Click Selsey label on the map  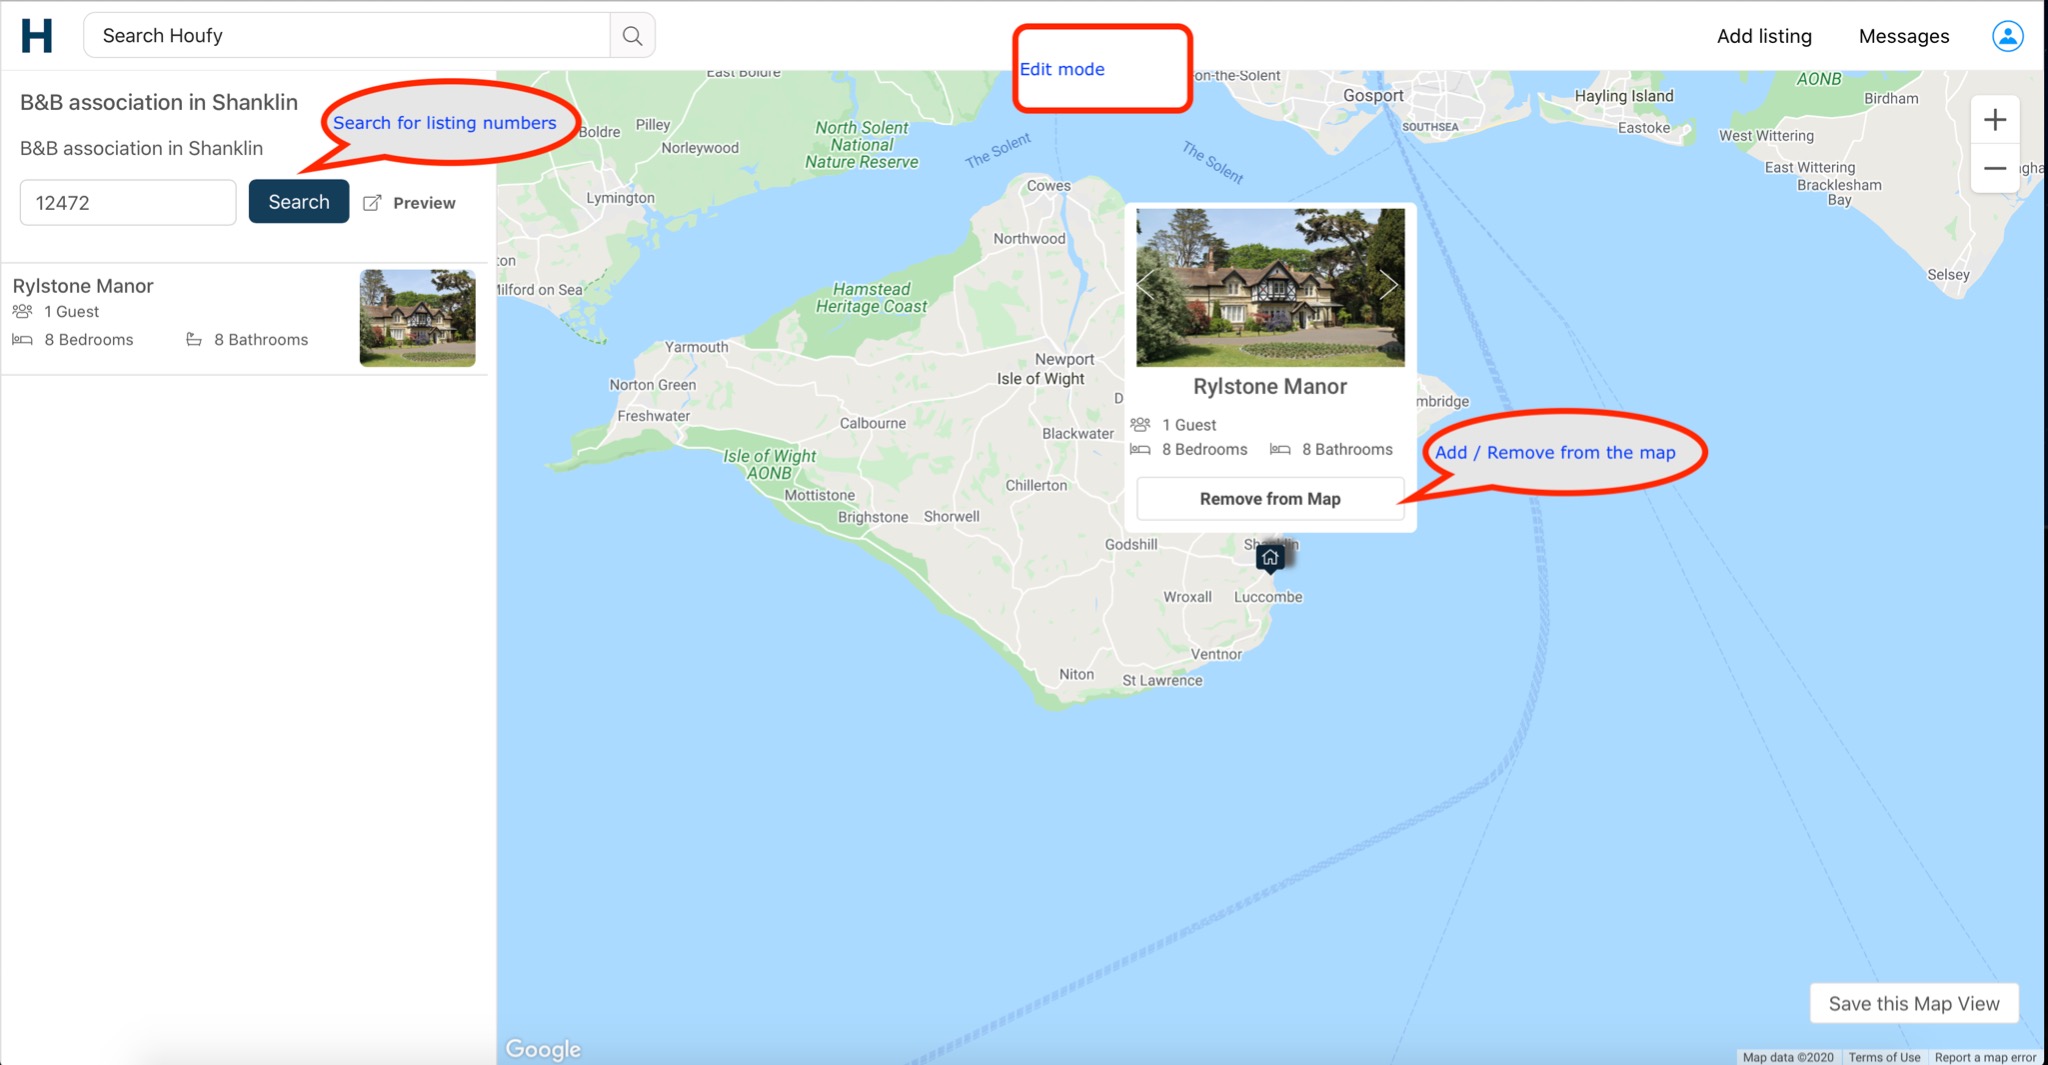click(1948, 275)
